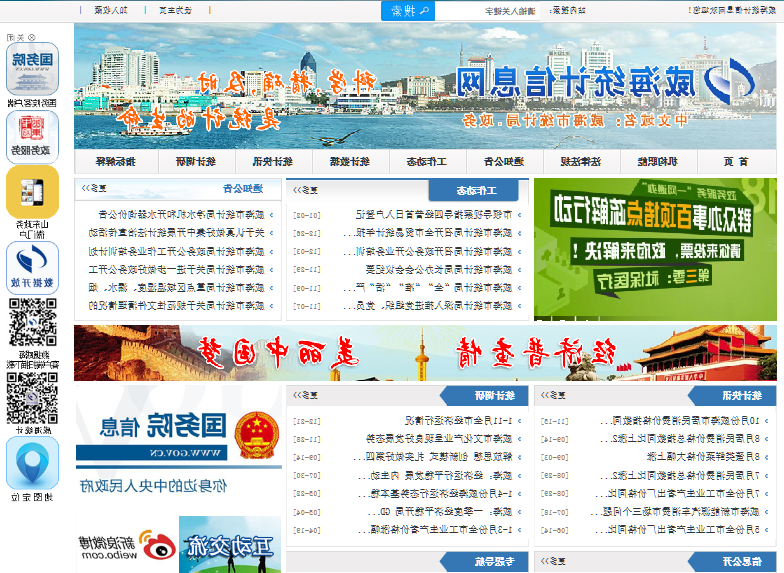This screenshot has width=784, height=573.
Task: Open the 政务服务 sidebar icon
Action: (32, 137)
